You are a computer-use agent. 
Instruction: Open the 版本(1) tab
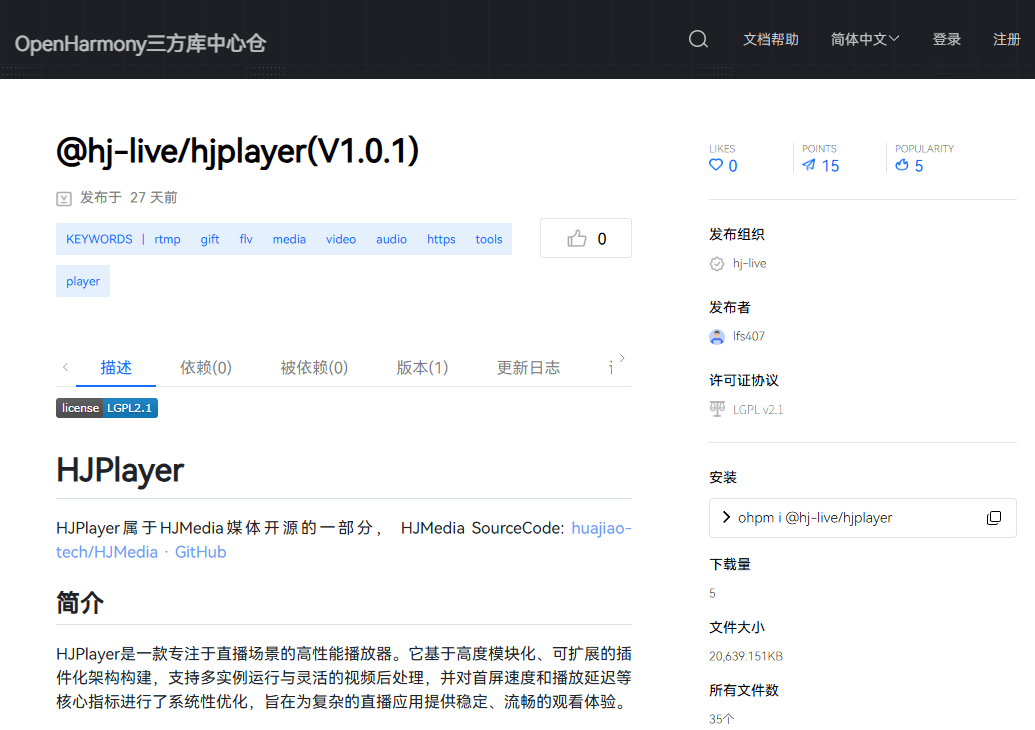coord(422,367)
